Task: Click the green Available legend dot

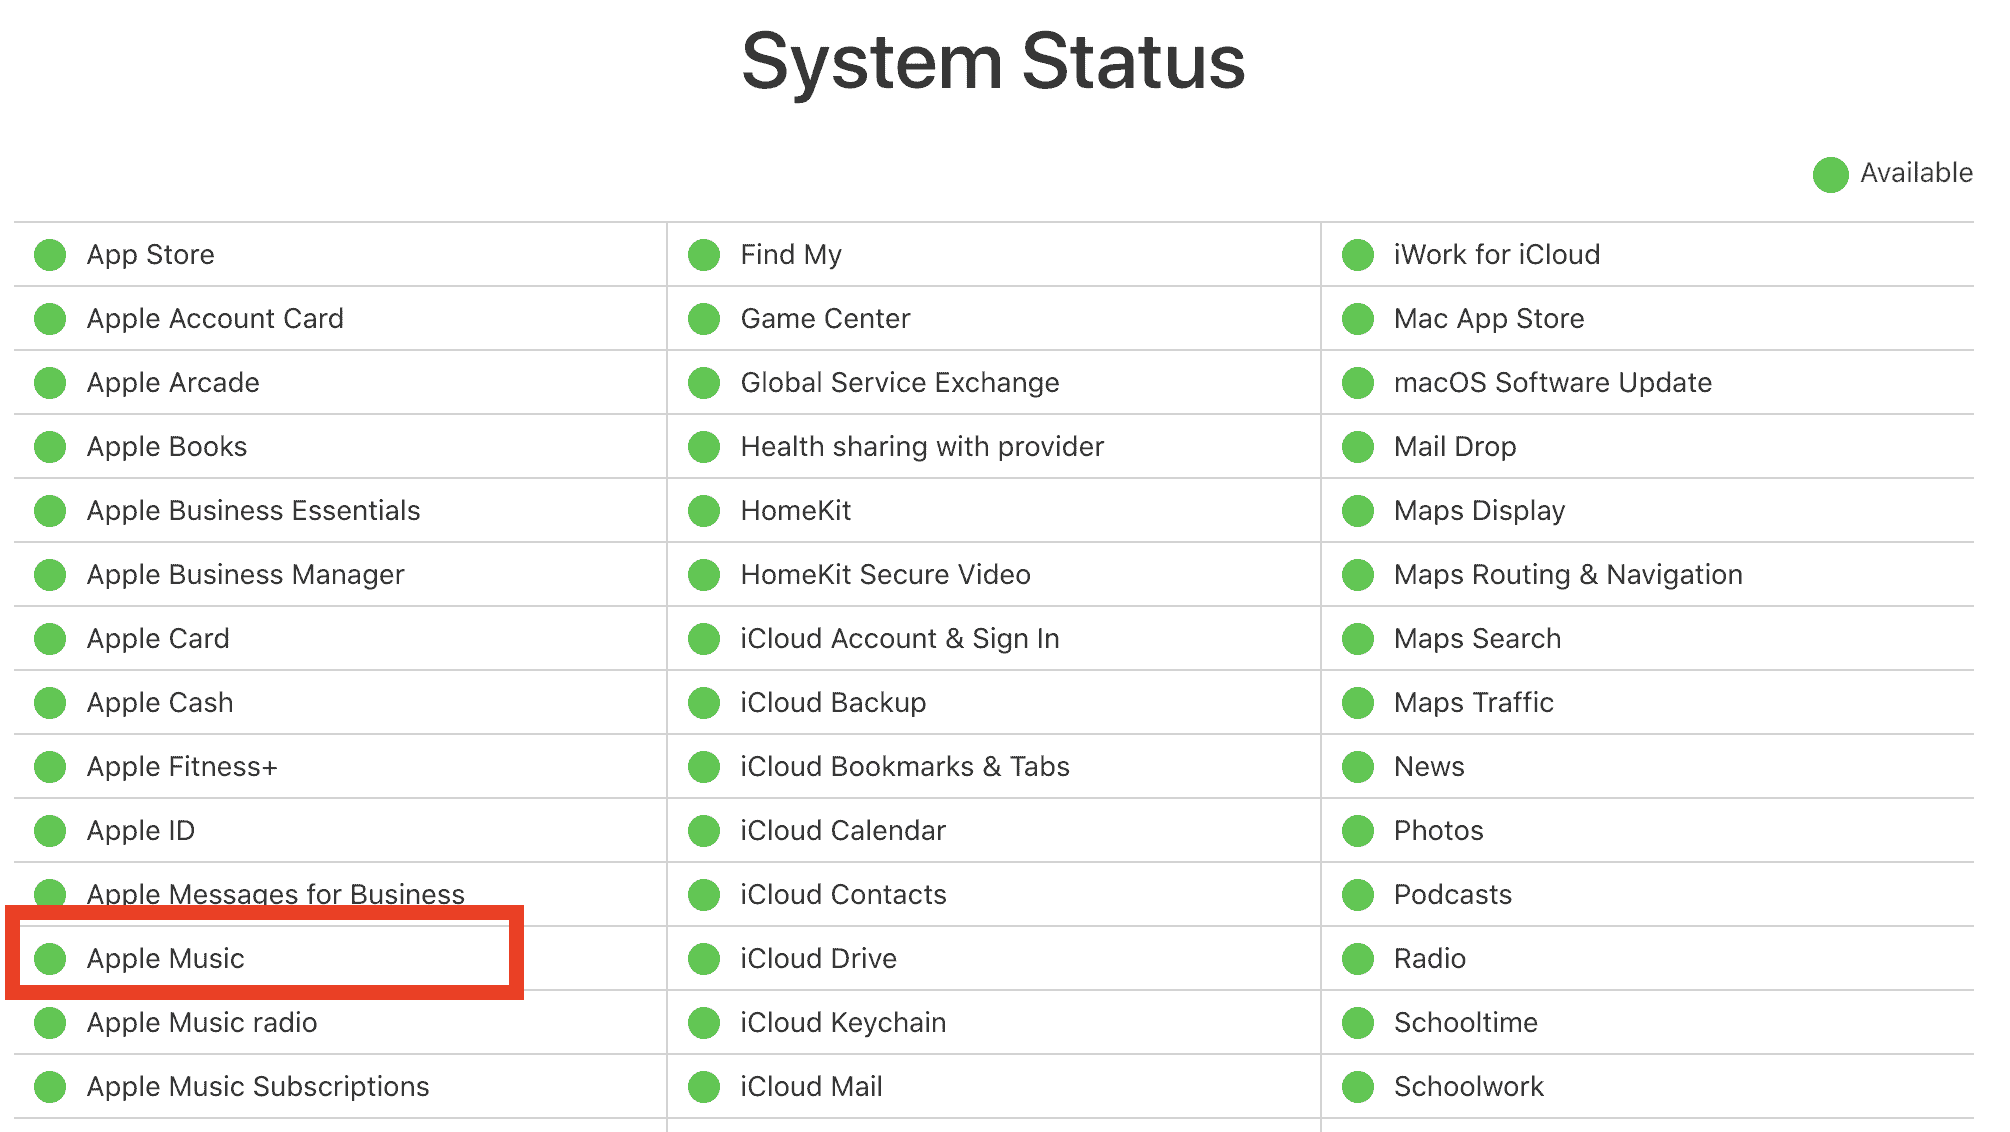Action: tap(1830, 174)
